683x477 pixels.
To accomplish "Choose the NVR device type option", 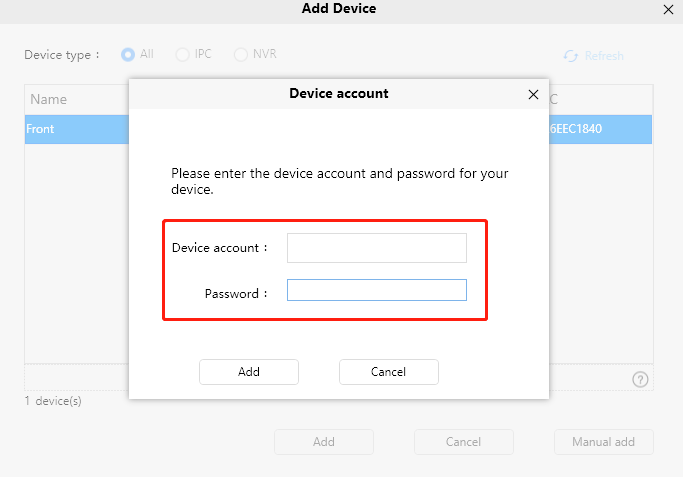I will coord(241,54).
